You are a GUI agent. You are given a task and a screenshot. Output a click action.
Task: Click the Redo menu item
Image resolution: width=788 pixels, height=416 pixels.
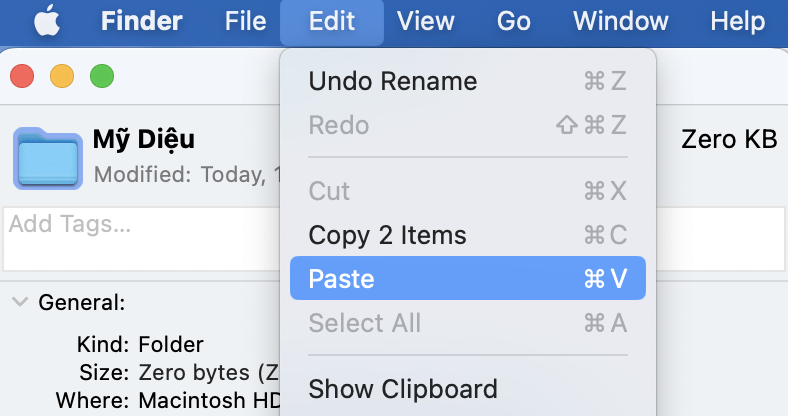coord(339,125)
